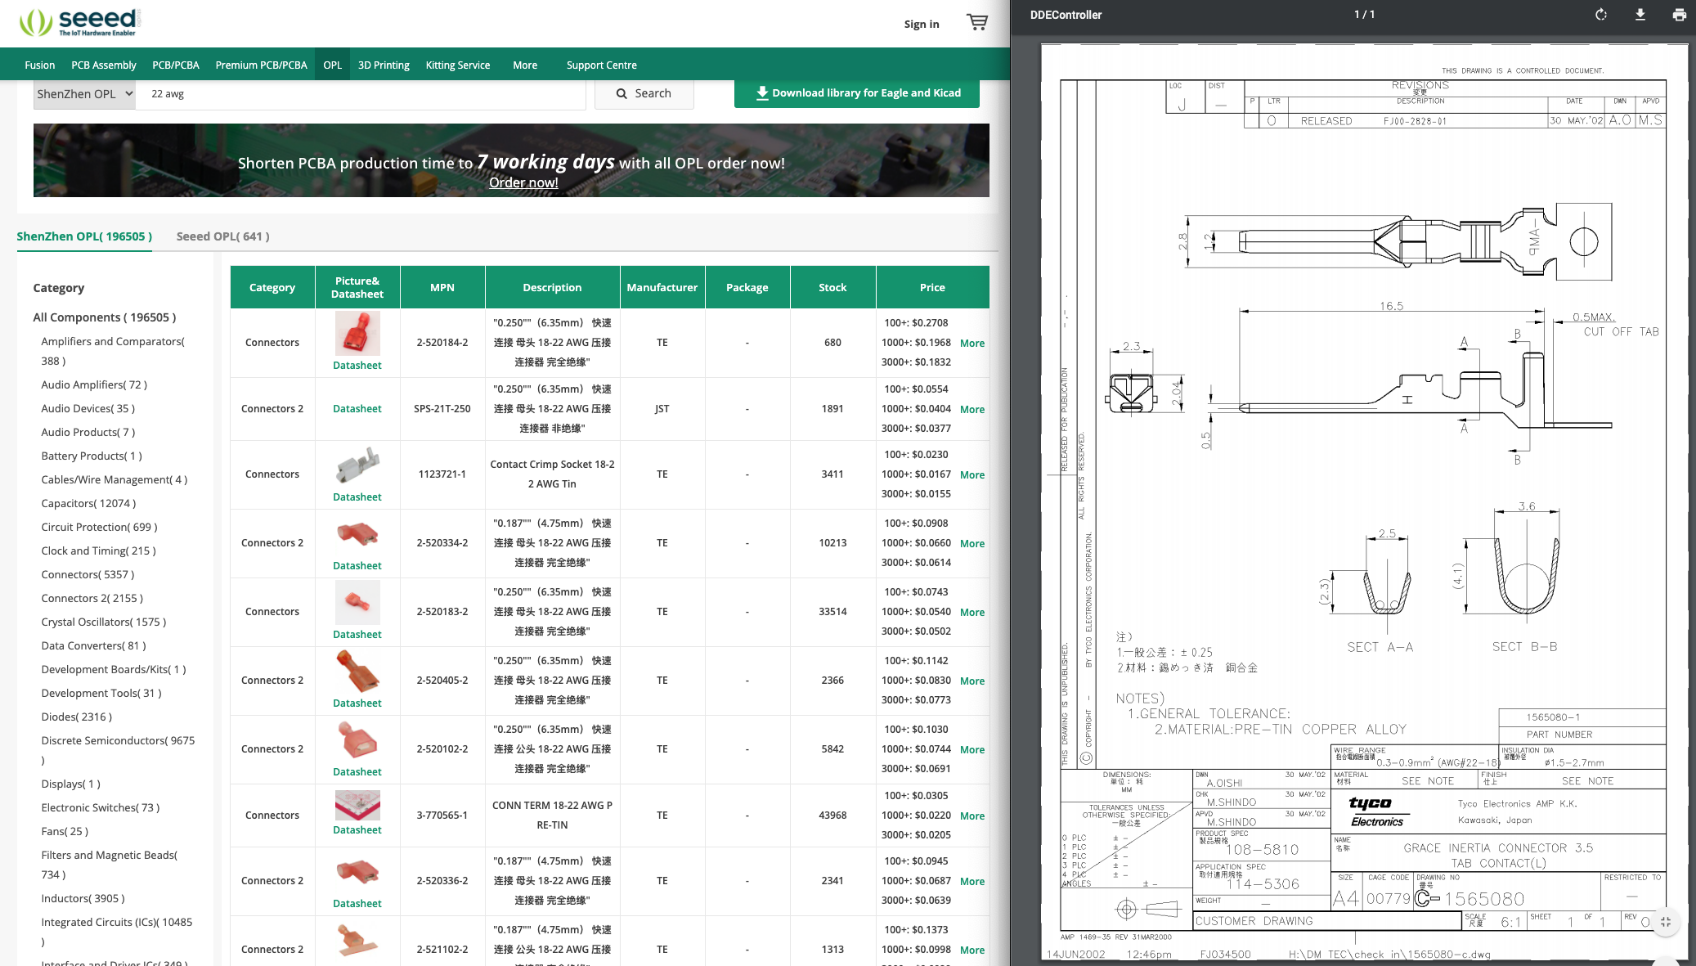Download the PDF datasheet
This screenshot has width=1696, height=966.
1640,15
